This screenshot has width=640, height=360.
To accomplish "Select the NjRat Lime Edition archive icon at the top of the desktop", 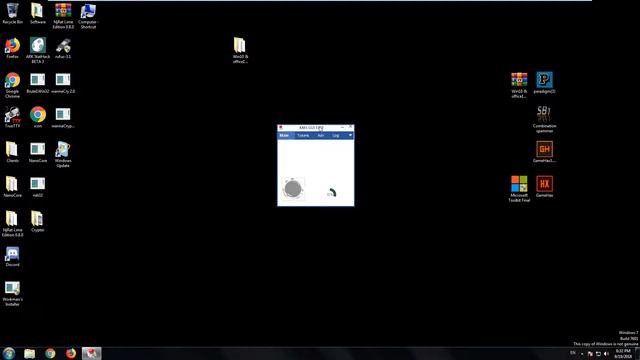I will click(63, 16).
